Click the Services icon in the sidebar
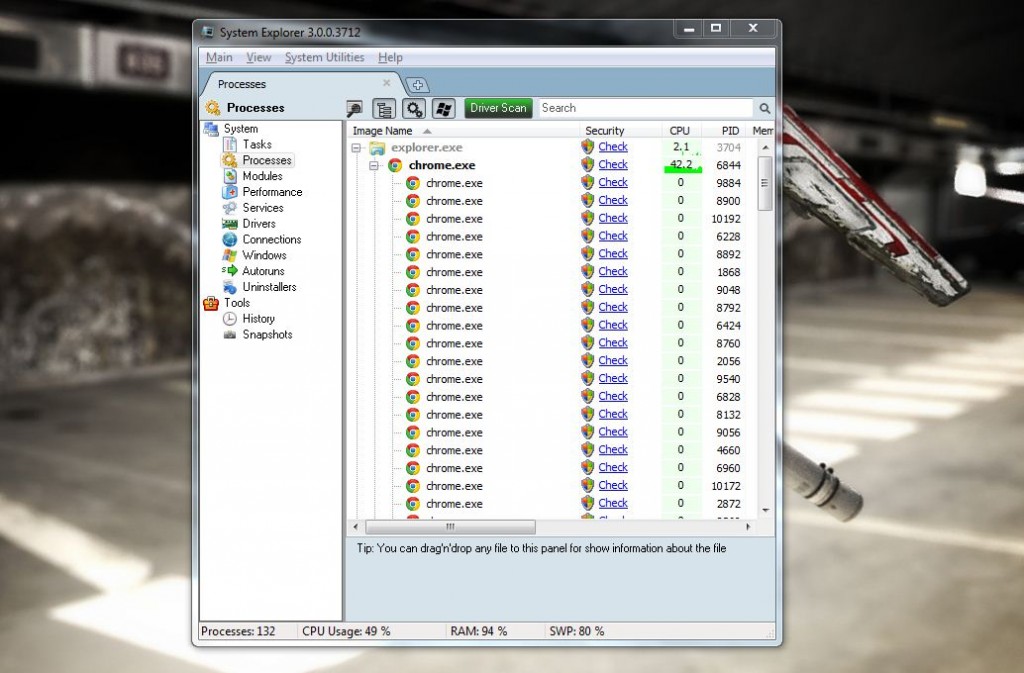 point(230,208)
